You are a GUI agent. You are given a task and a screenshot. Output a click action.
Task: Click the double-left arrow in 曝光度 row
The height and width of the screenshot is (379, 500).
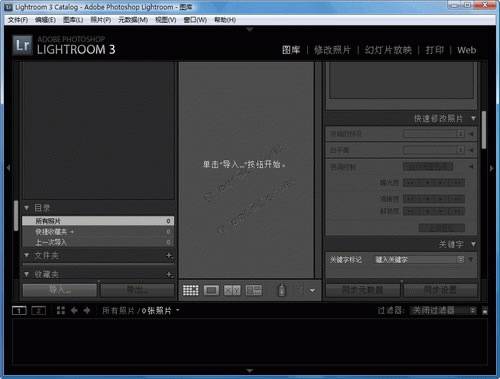[411, 183]
